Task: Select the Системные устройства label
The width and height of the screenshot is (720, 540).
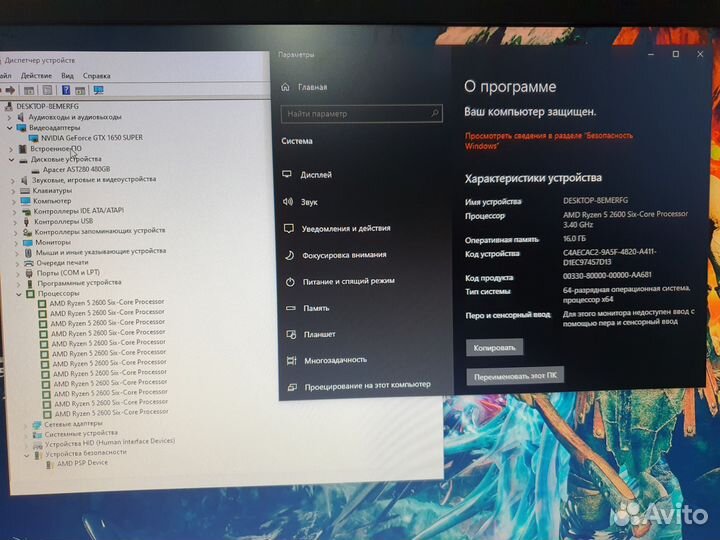Action: point(81,433)
